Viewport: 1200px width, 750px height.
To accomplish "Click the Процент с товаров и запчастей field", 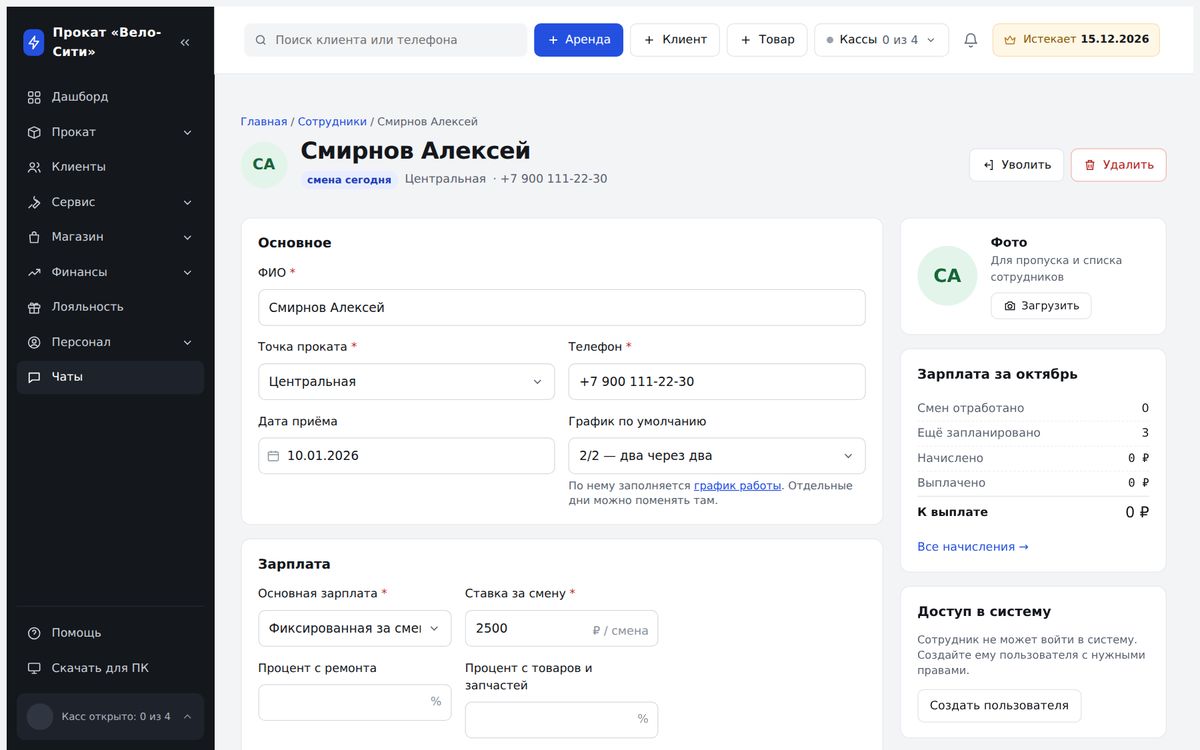I will pos(561,719).
